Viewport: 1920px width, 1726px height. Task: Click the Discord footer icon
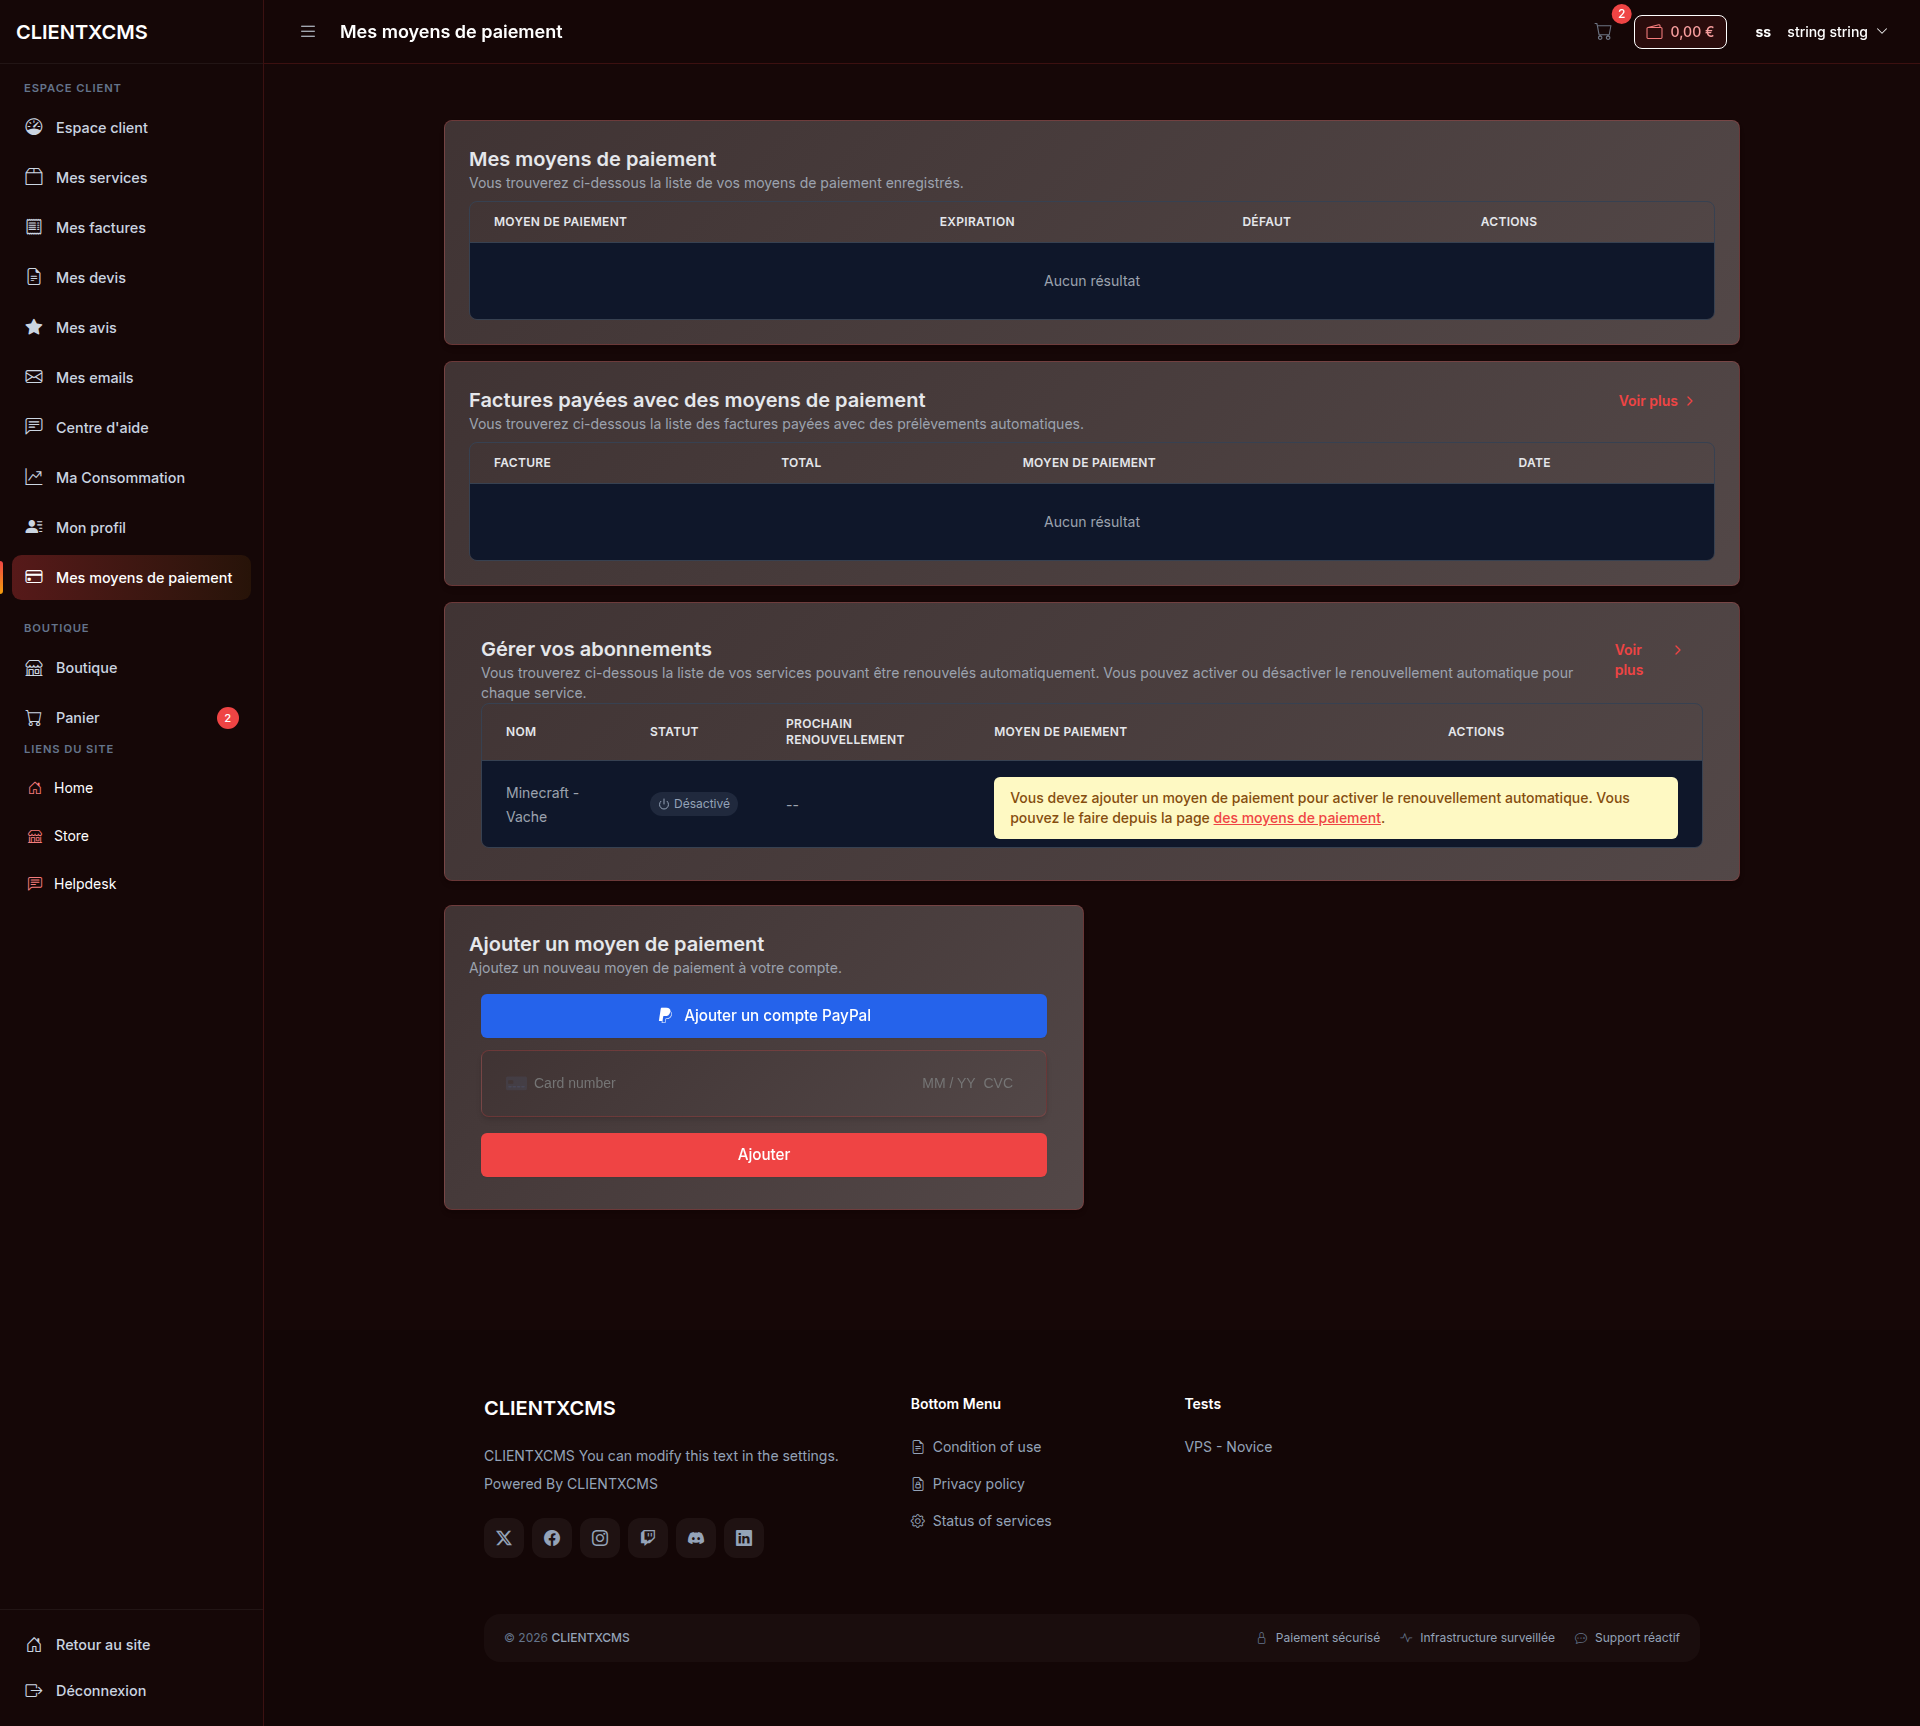(x=696, y=1538)
